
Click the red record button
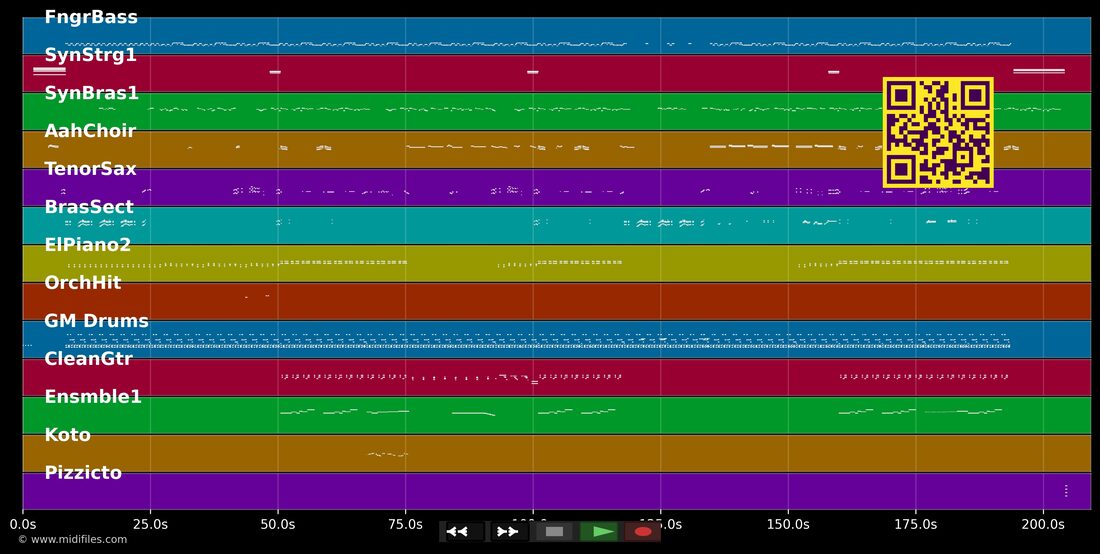tap(643, 532)
